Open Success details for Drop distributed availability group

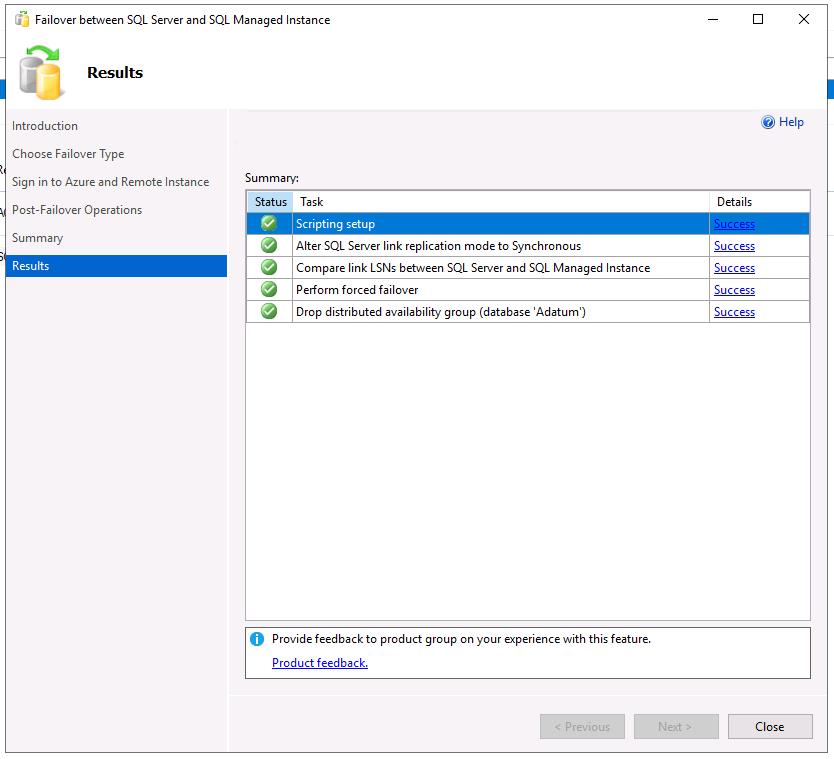point(734,312)
